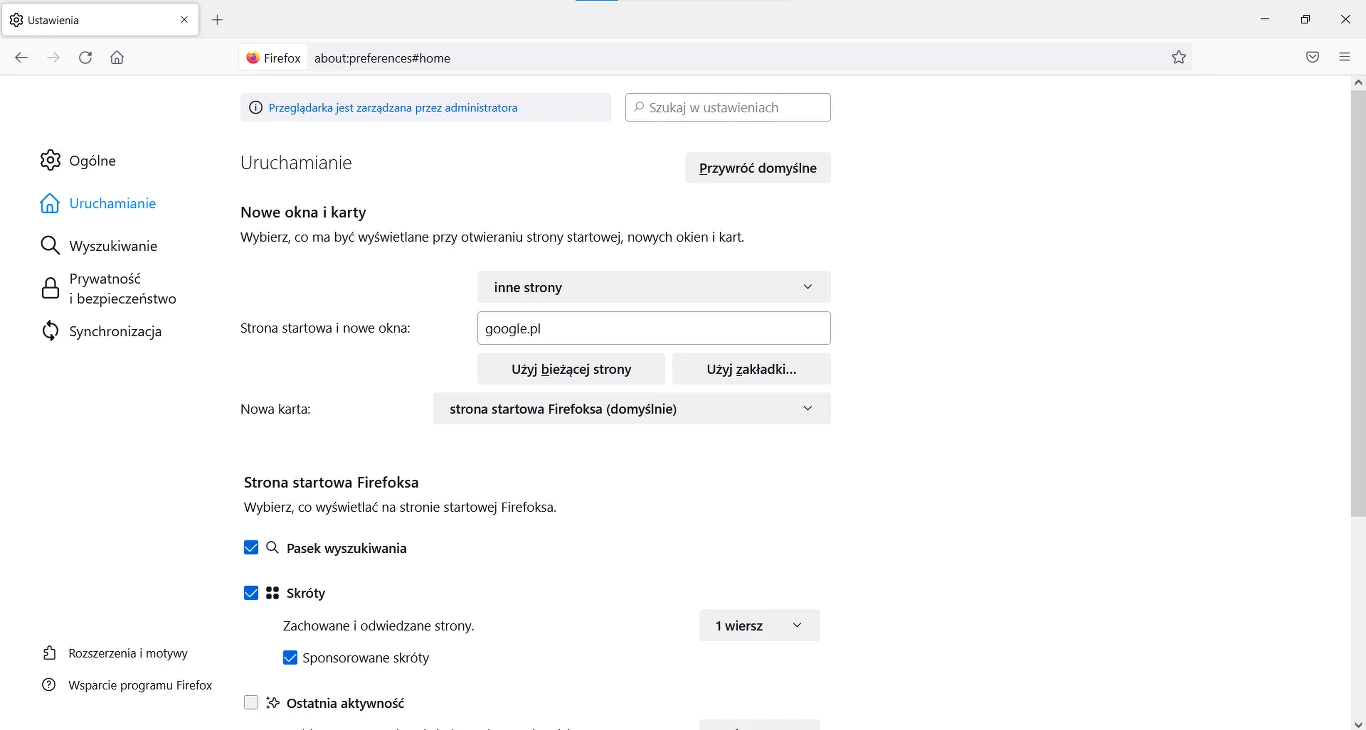Expand the 'inne strony' dropdown
Screen dimensions: 1366x730
coord(653,287)
